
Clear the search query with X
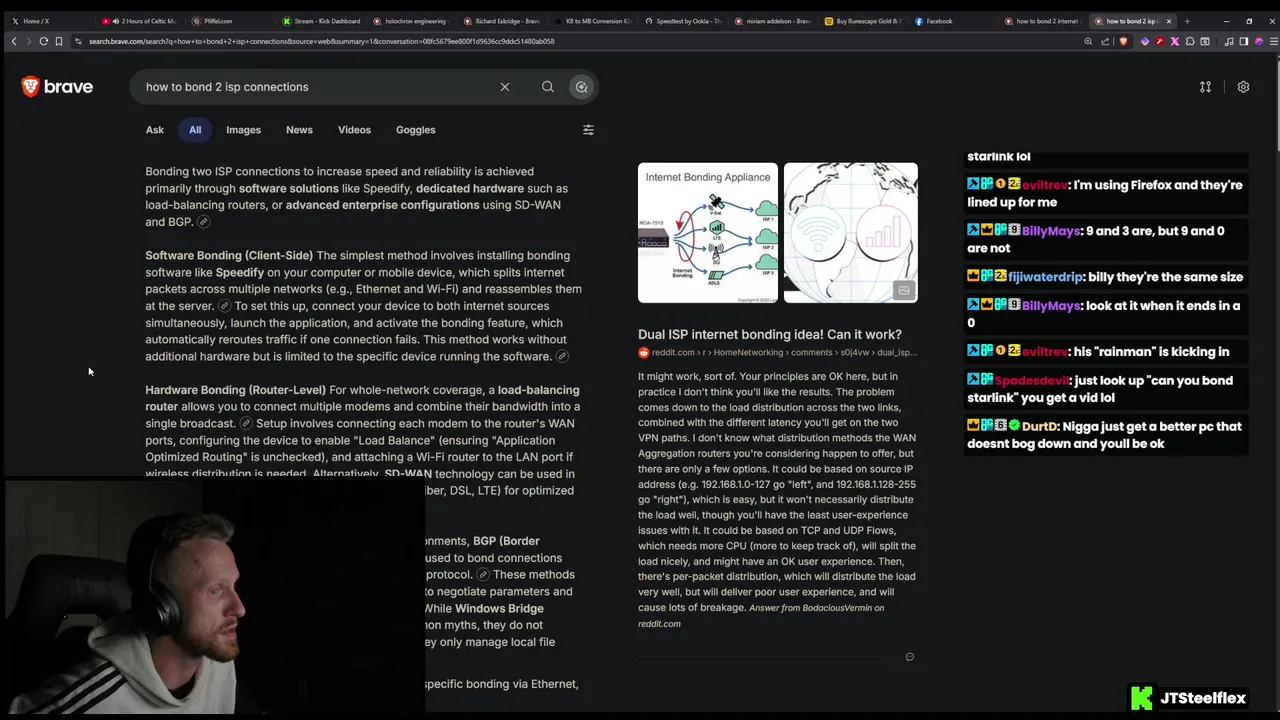tap(505, 87)
